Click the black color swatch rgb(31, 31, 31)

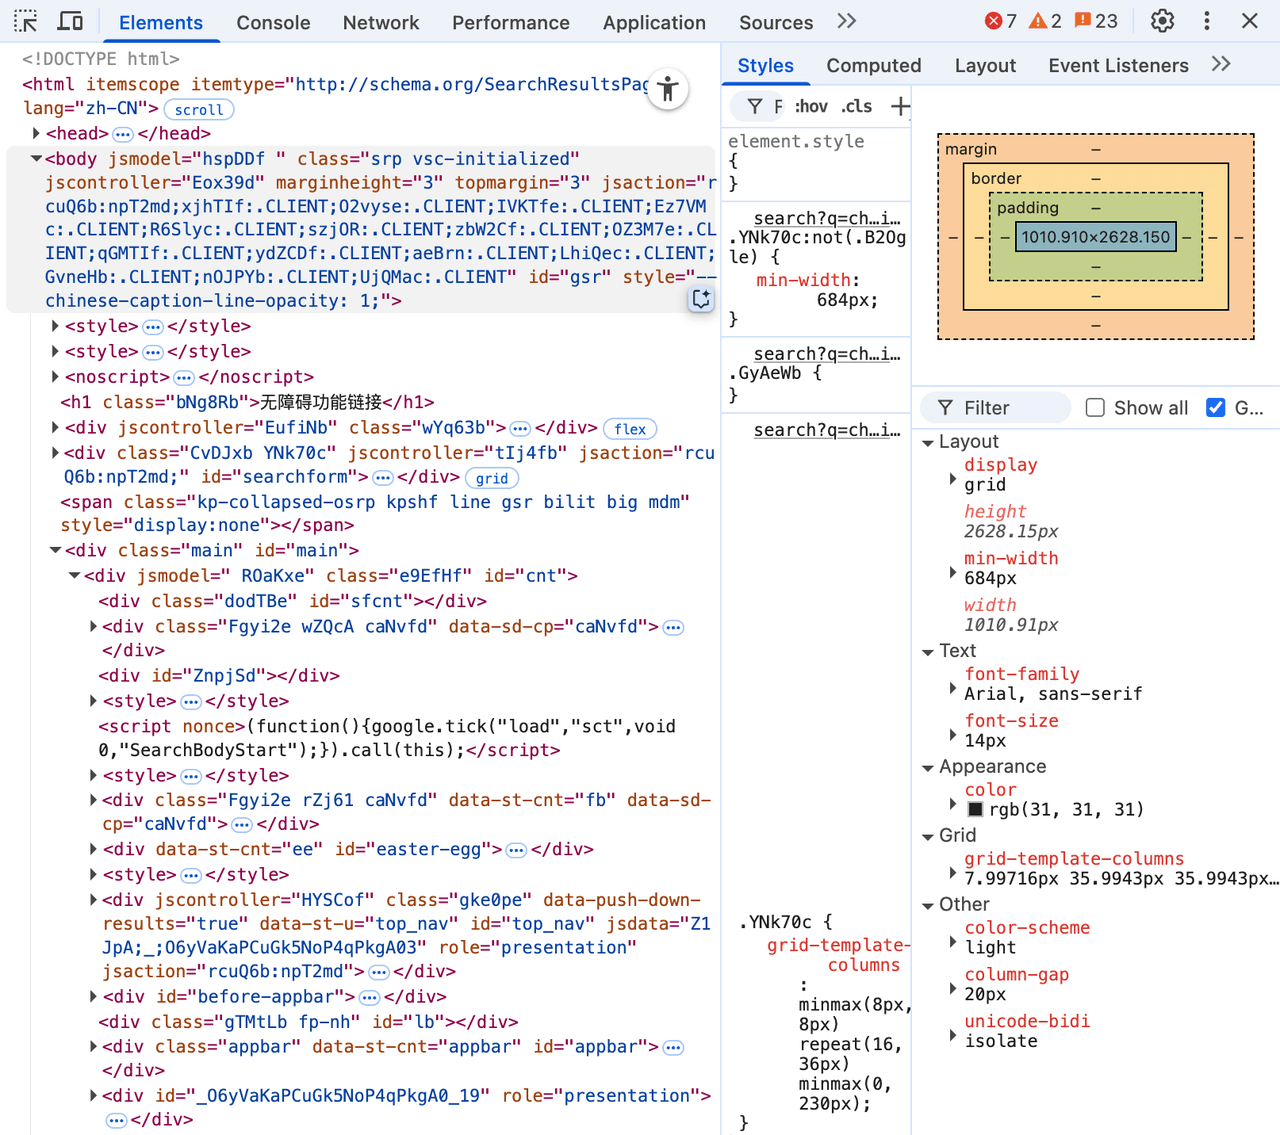tap(975, 810)
